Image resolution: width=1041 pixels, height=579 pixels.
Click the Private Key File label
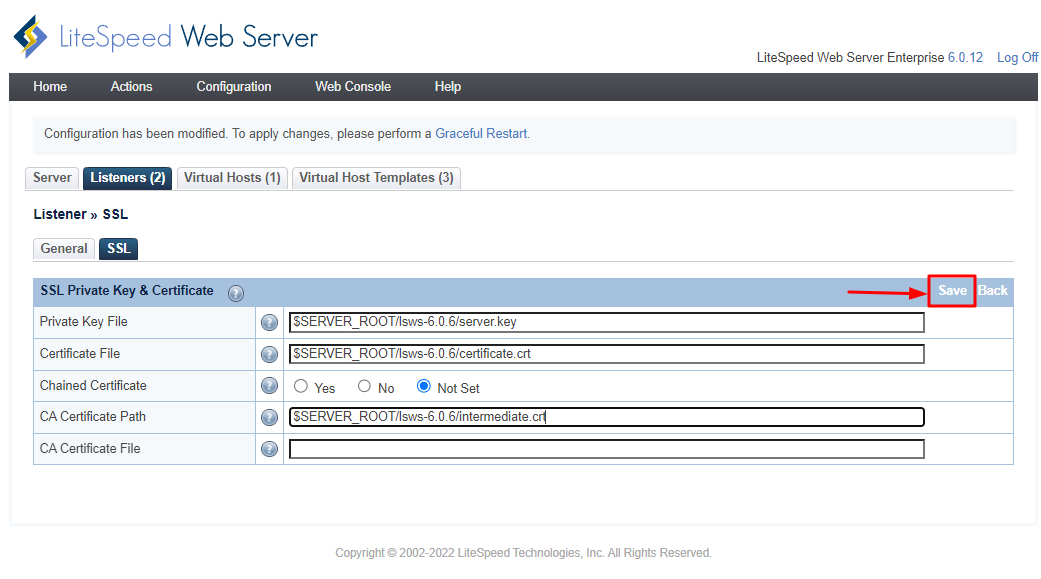click(x=84, y=321)
